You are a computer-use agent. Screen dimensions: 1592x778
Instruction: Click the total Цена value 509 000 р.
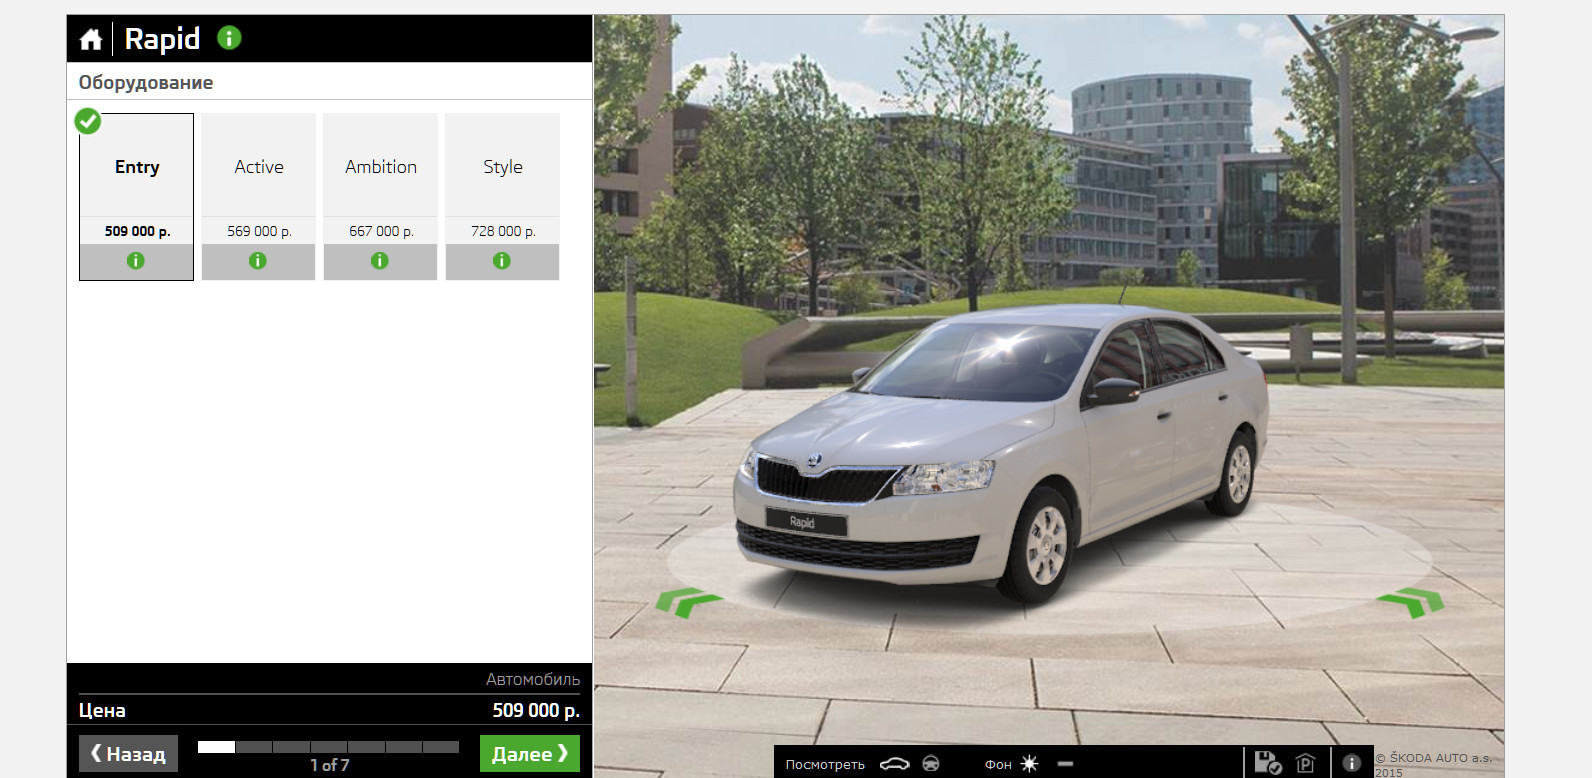(x=536, y=711)
